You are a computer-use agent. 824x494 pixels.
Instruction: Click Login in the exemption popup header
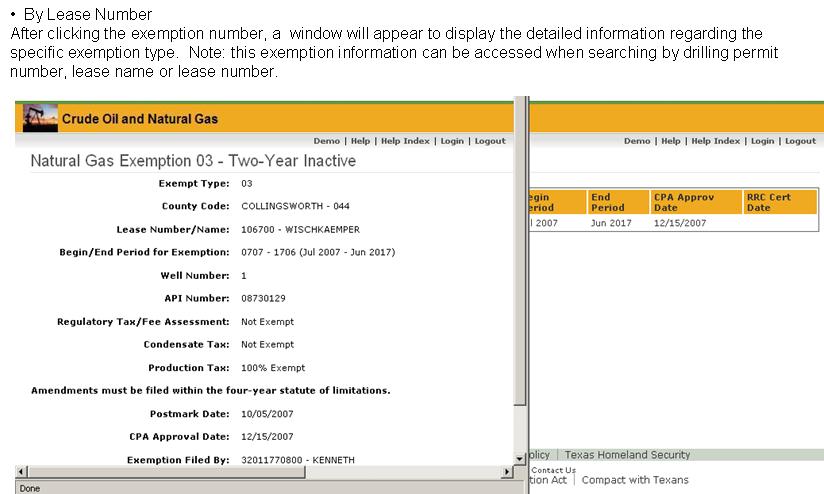(451, 141)
